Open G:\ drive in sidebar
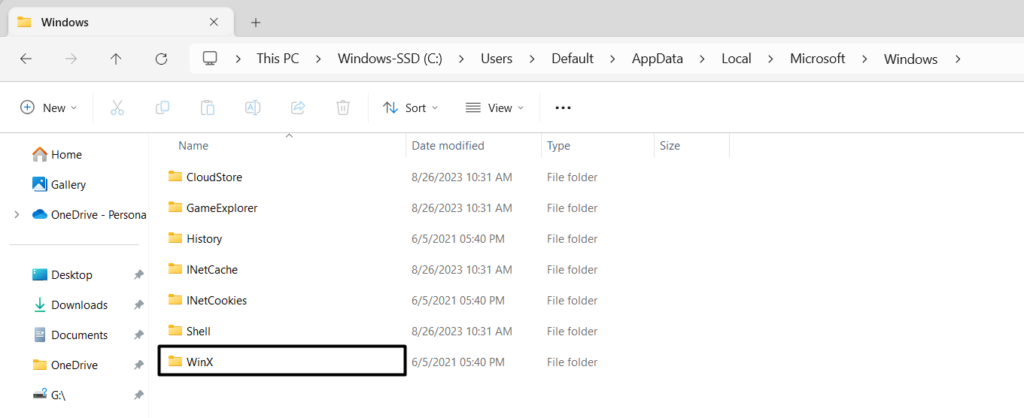This screenshot has width=1024, height=418. pos(49,395)
